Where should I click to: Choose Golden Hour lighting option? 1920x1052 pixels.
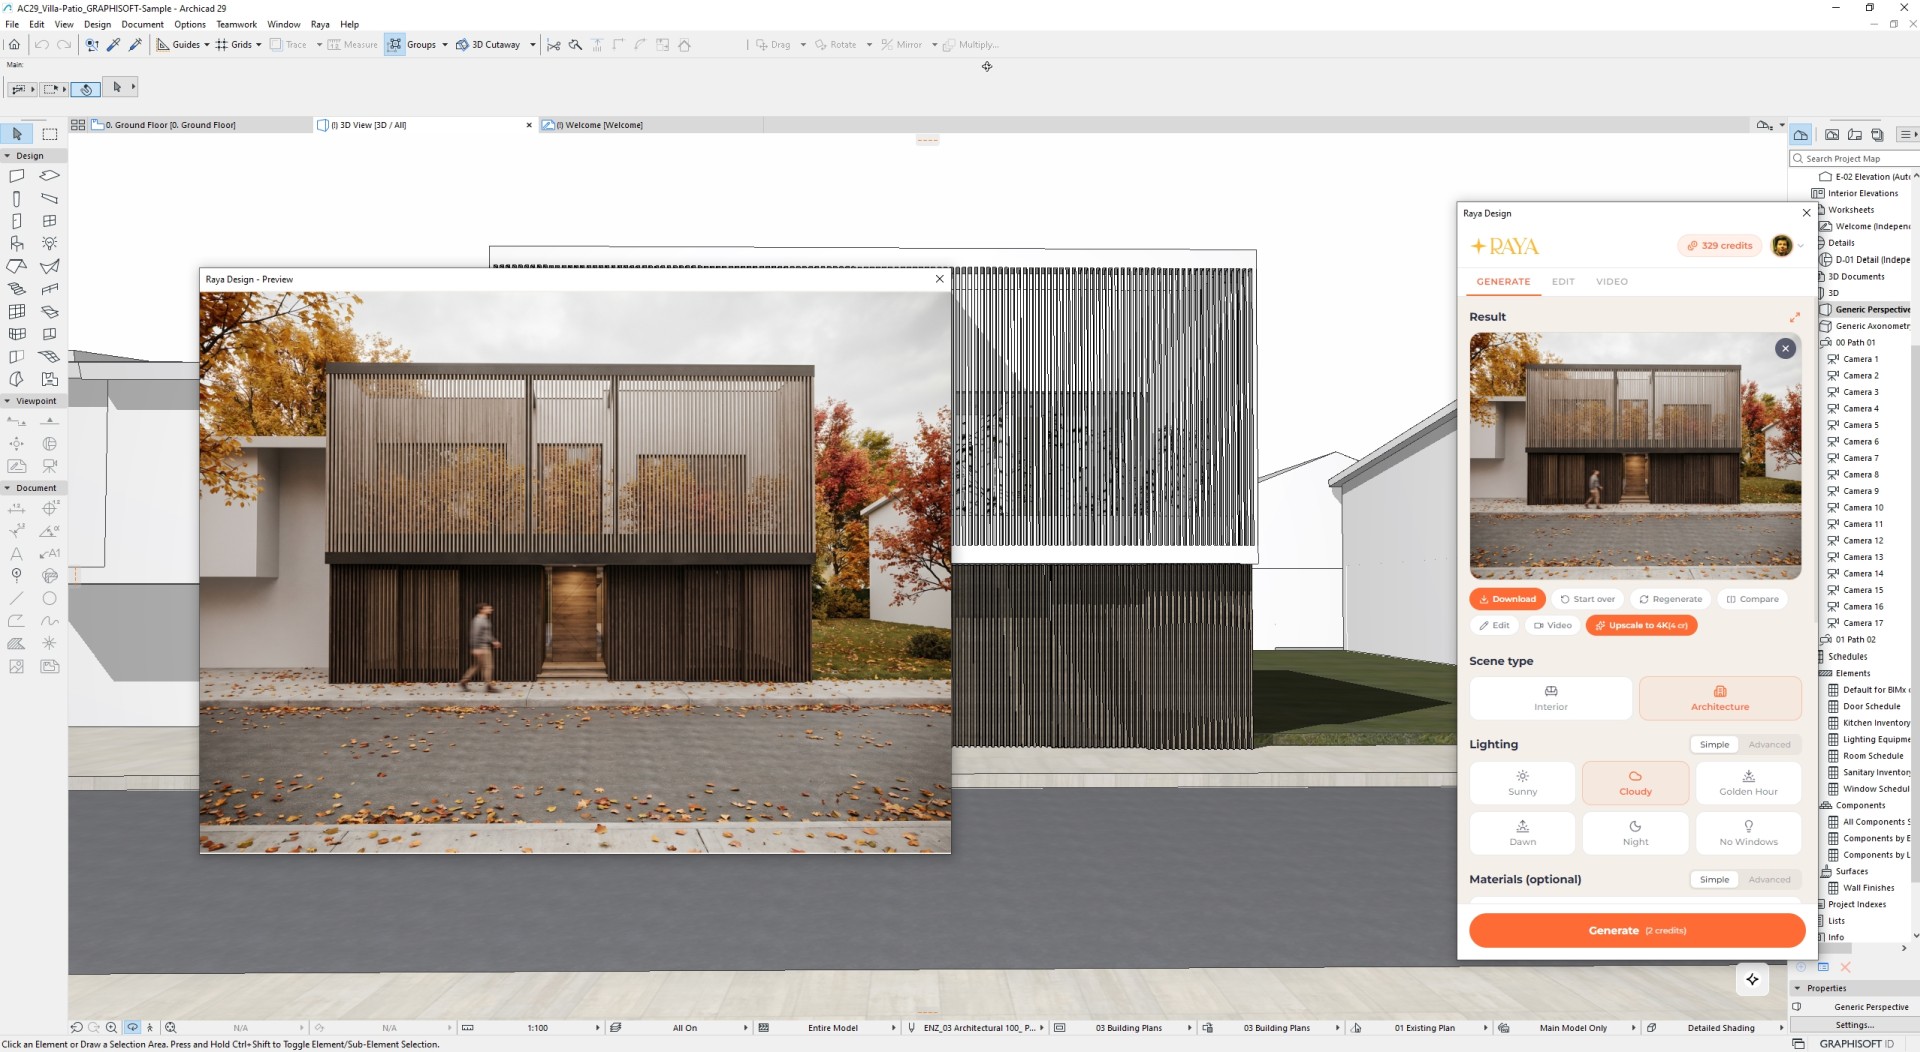(x=1748, y=783)
